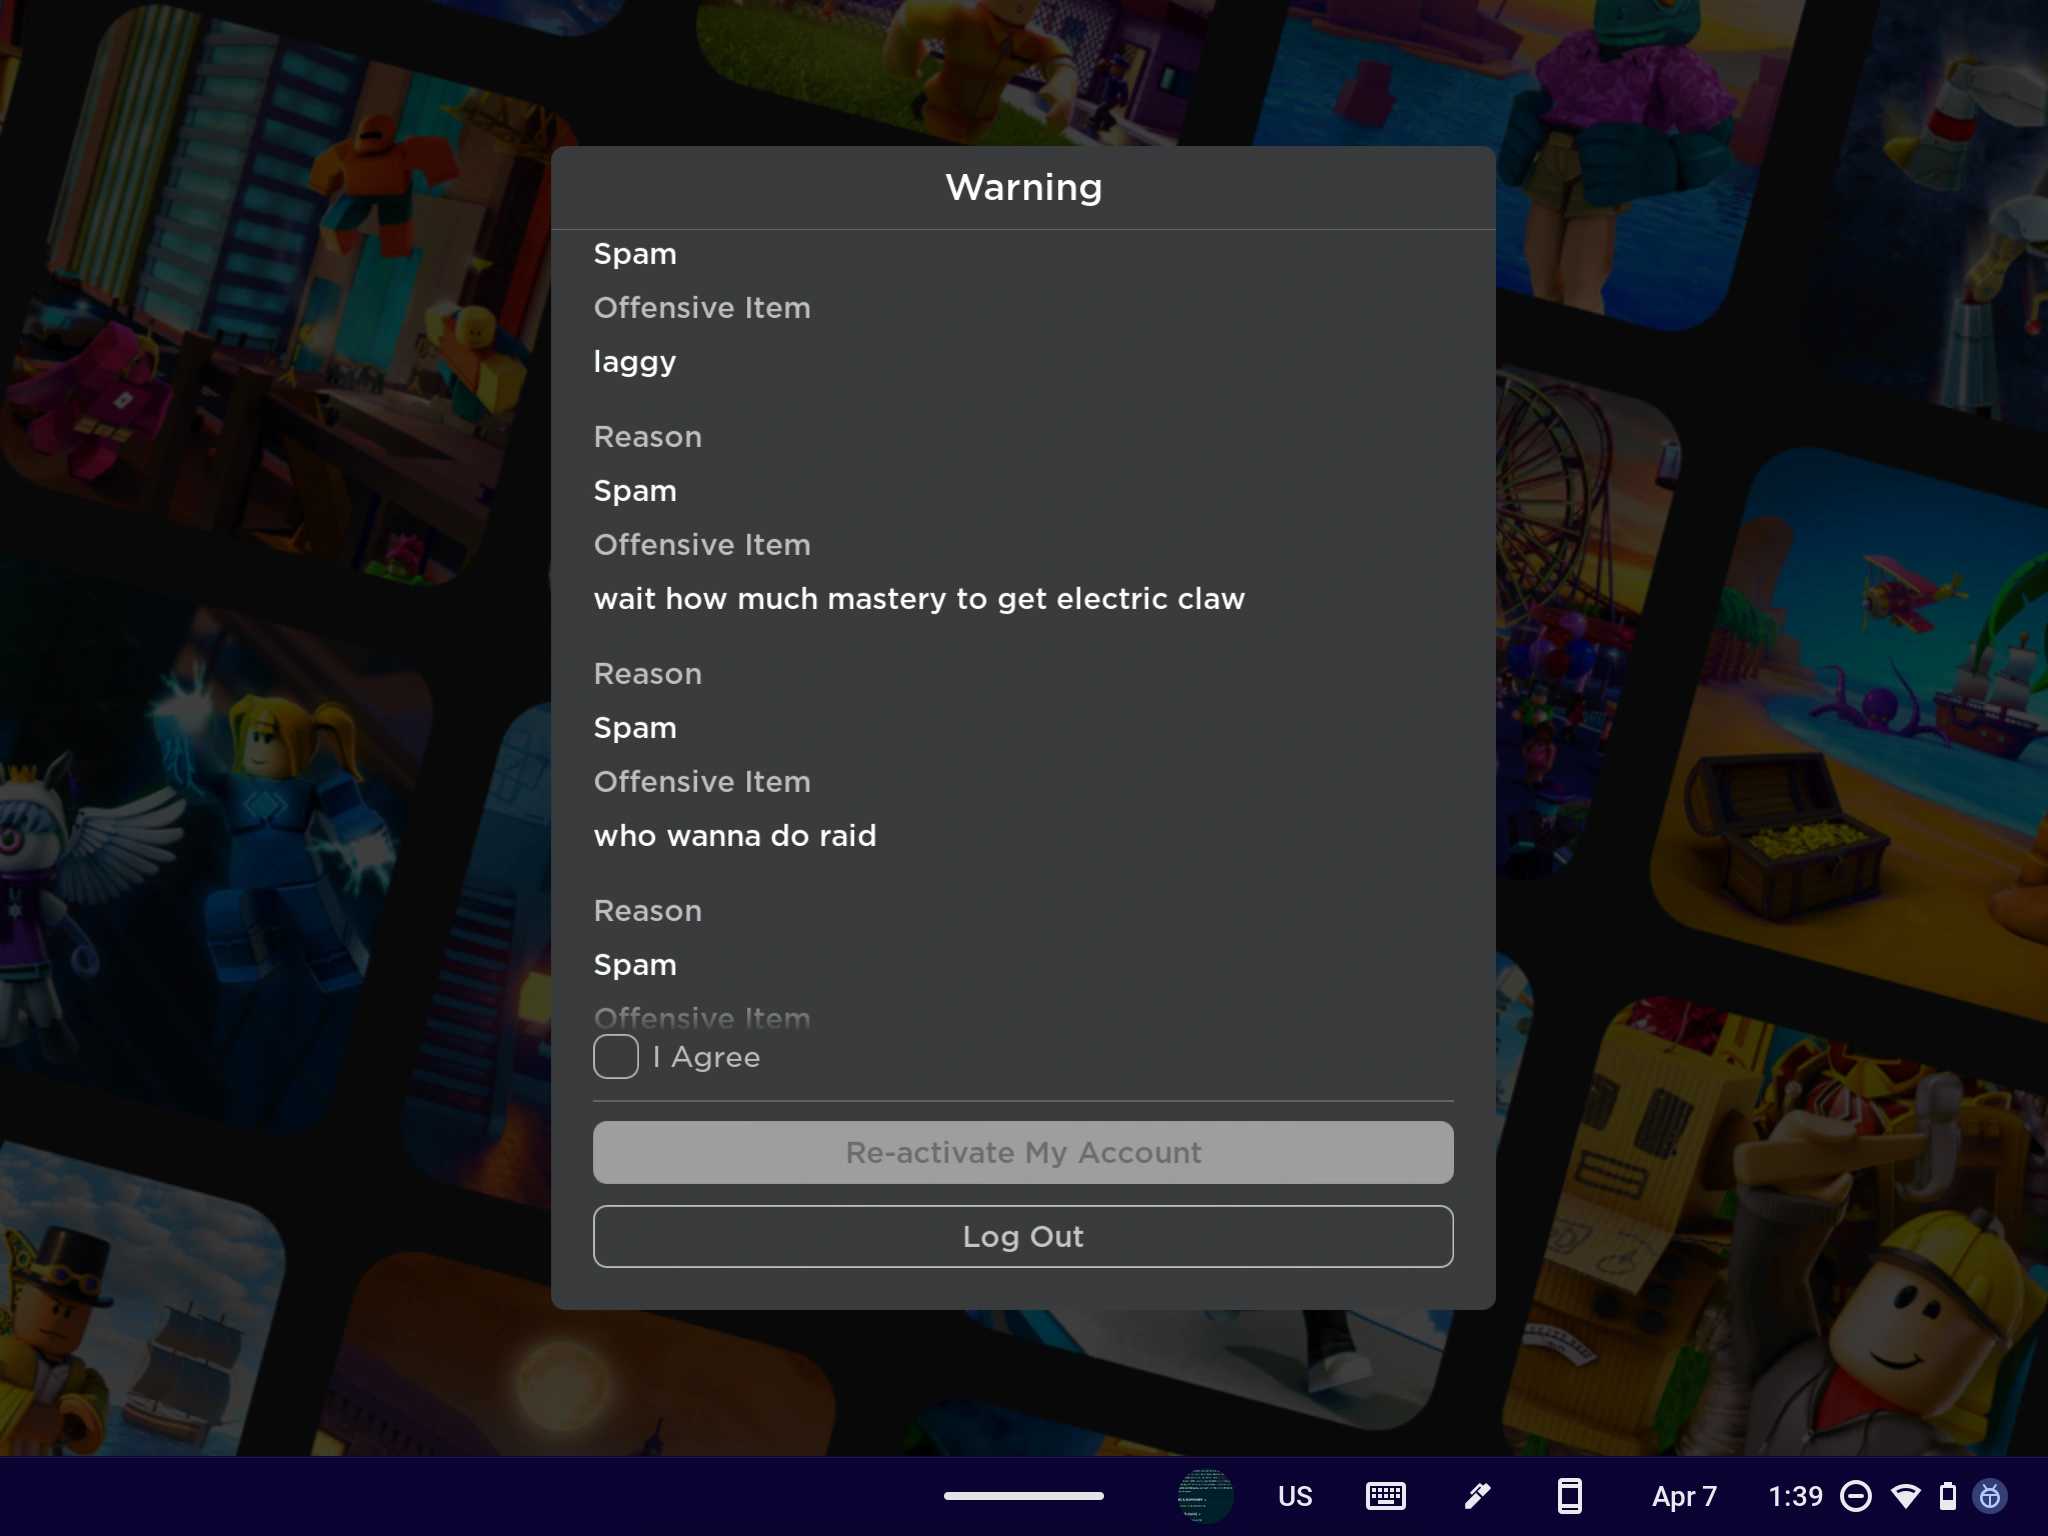Click the Do Not Disturb icon

click(x=1856, y=1496)
